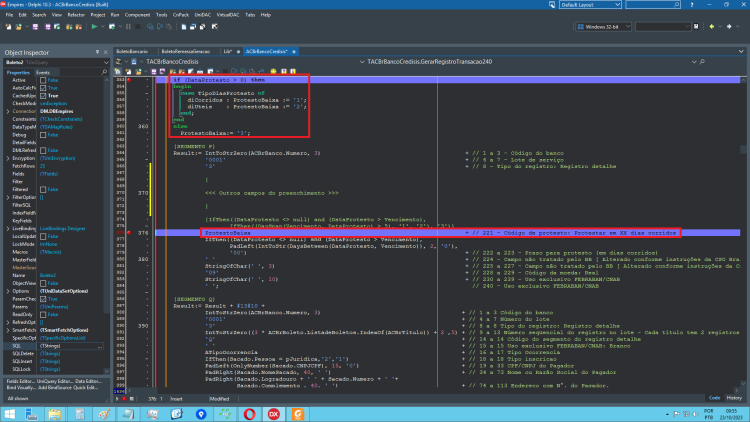The height and width of the screenshot is (422, 750).
Task: Click the code editor vertical scrollbar
Action: (743, 232)
